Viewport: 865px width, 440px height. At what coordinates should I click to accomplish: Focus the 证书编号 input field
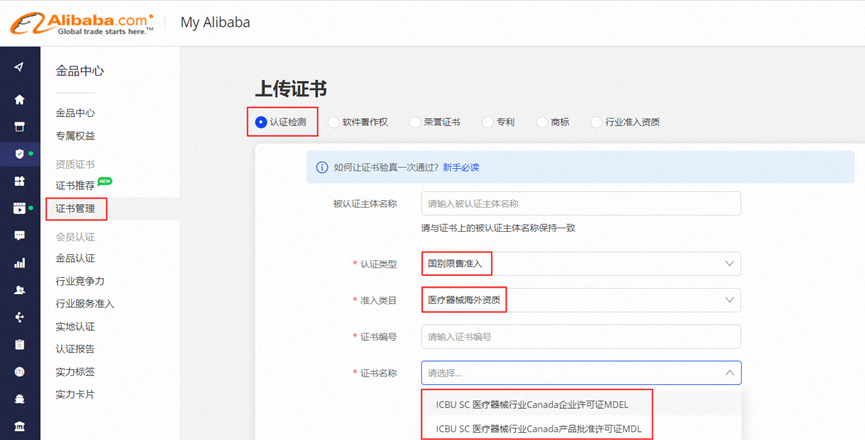tap(581, 336)
